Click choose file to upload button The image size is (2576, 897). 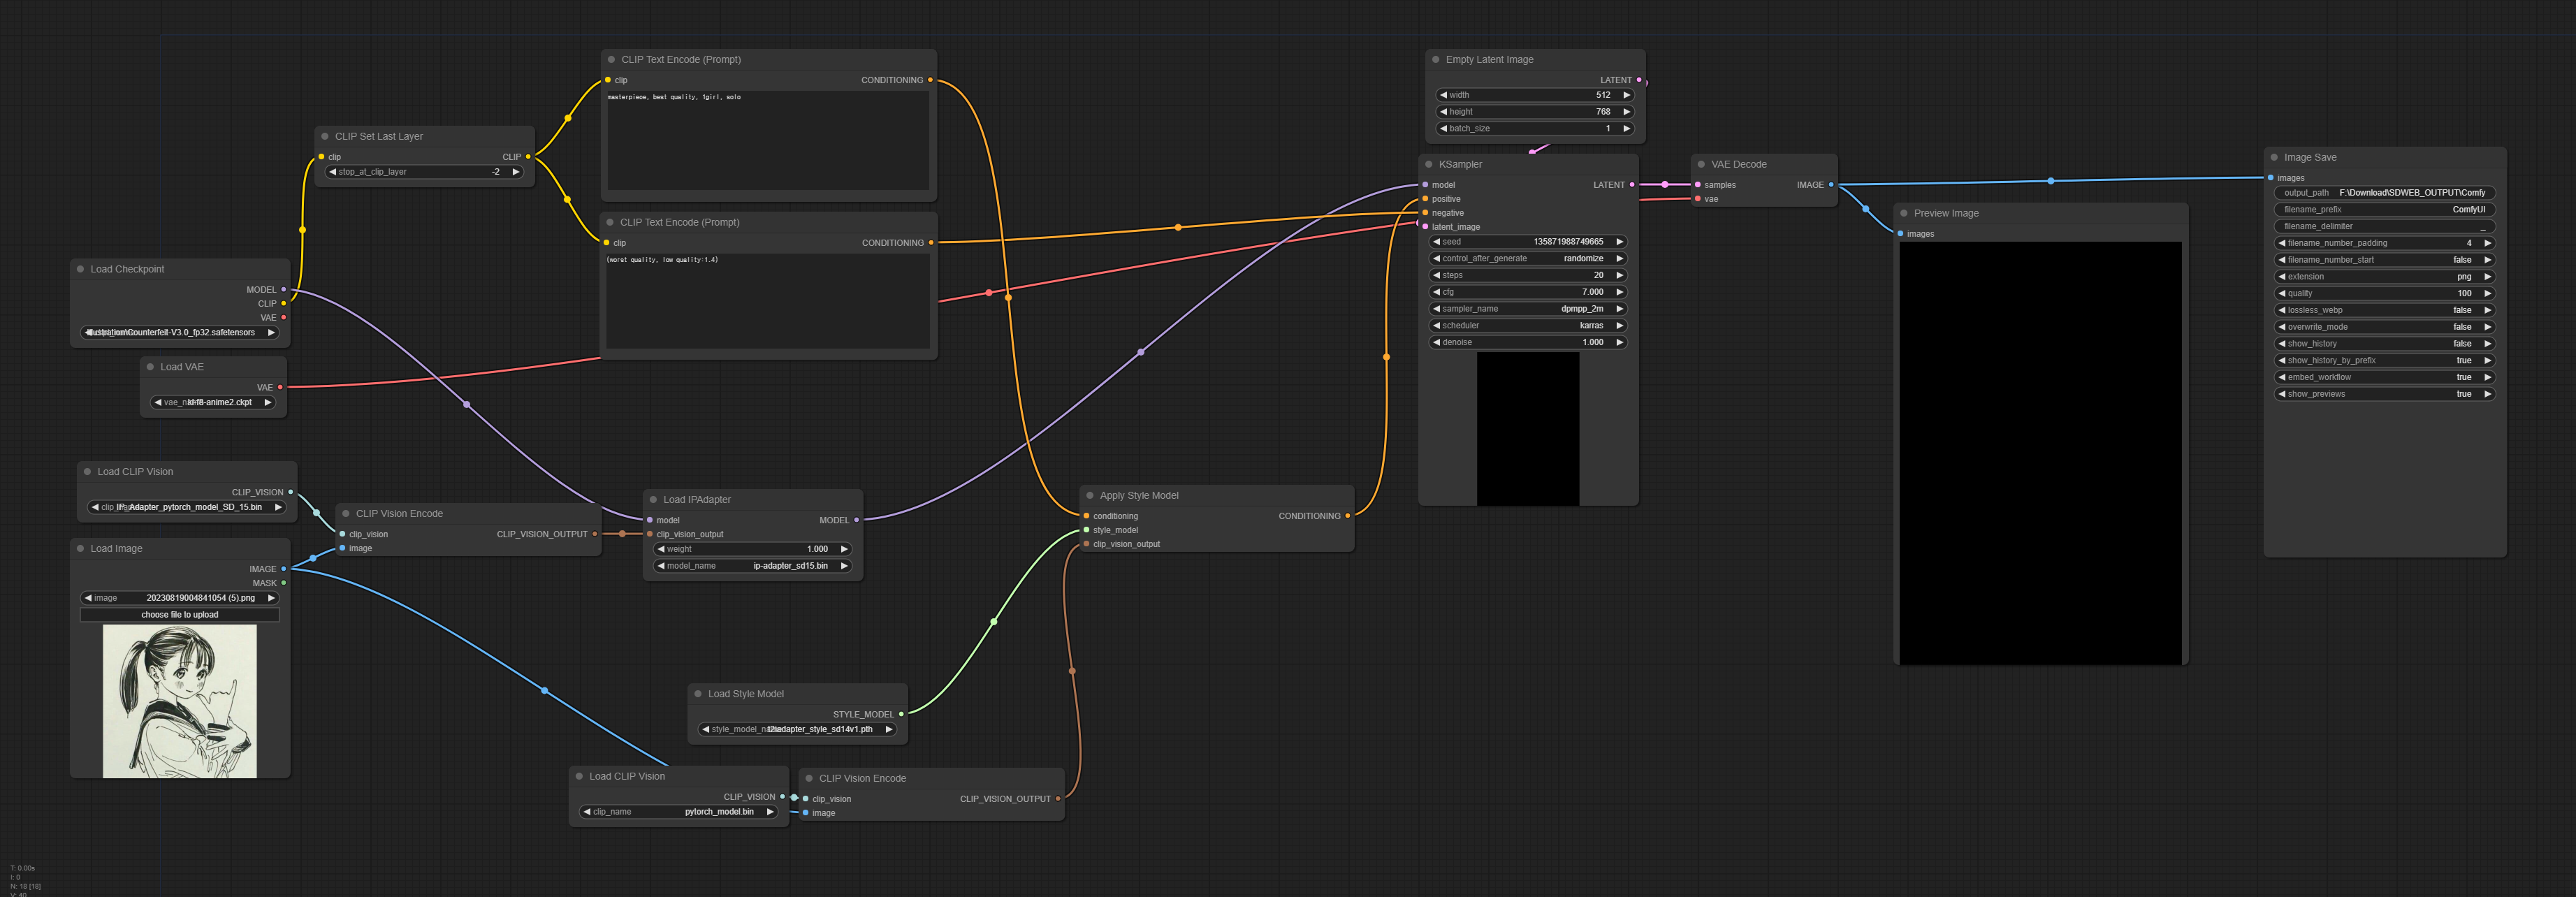[180, 615]
